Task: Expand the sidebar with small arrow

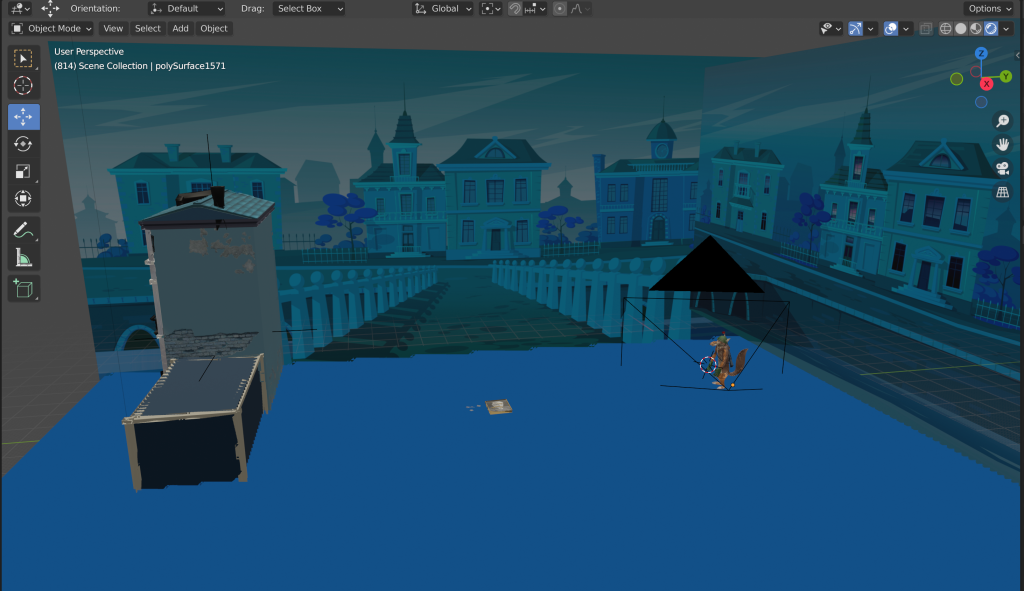Action: pos(1017,56)
